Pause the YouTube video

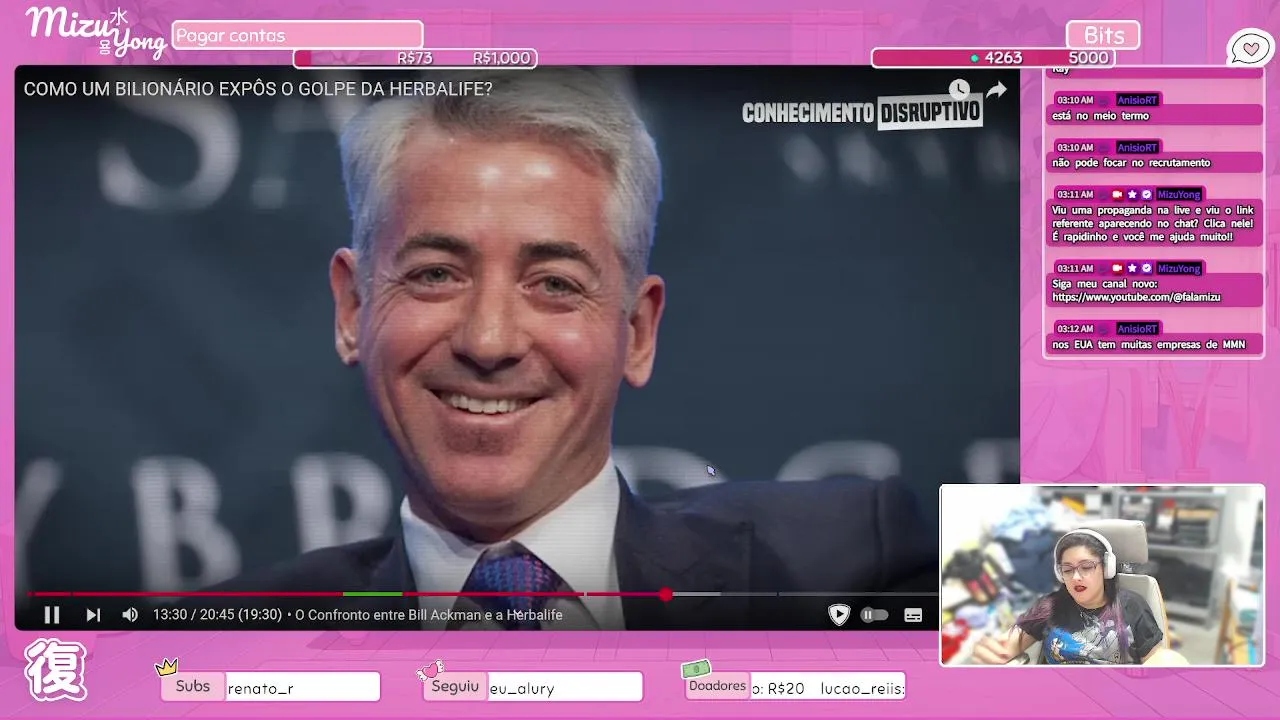tap(52, 615)
